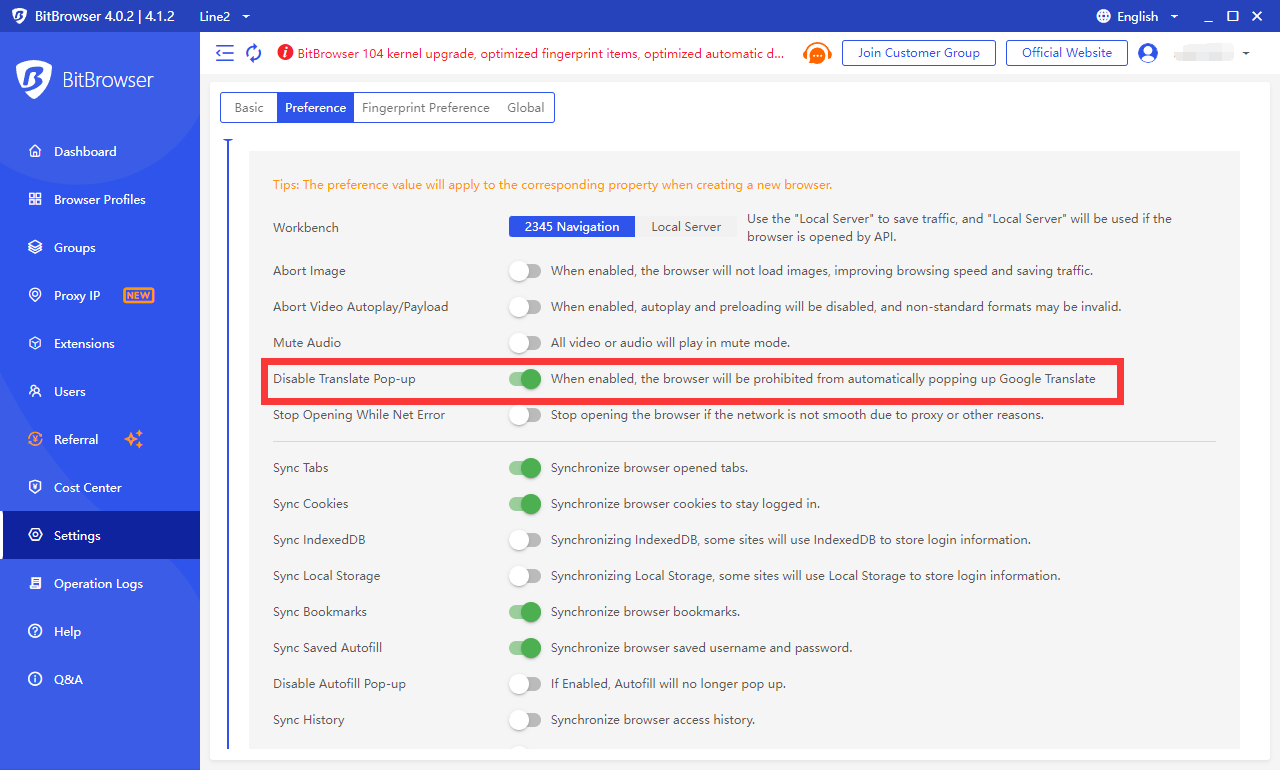
Task: Click the BitBrowser 104 kernel upgrade announcement
Action: 541,53
